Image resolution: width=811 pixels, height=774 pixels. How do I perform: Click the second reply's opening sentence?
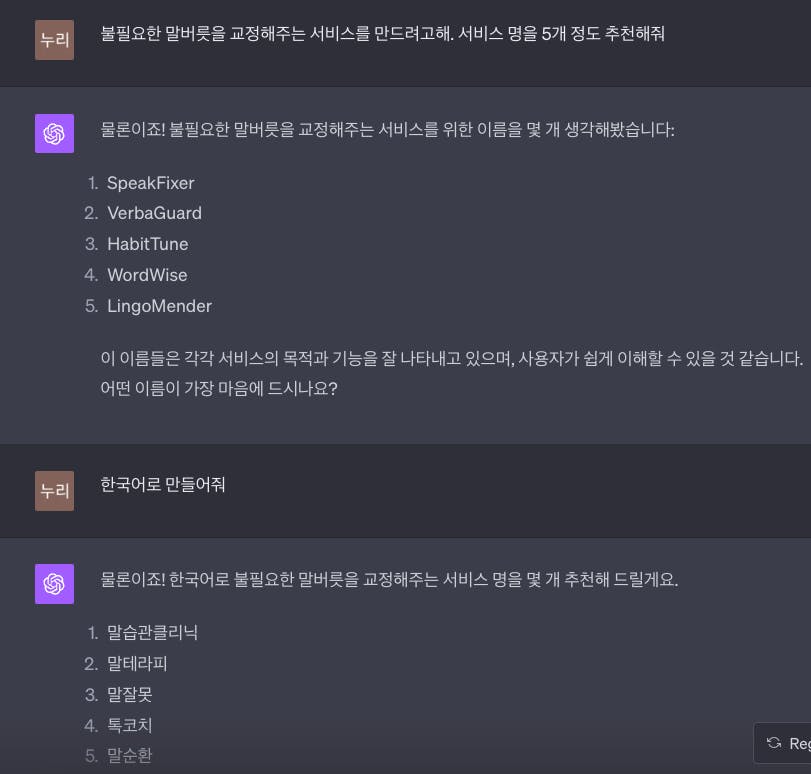click(389, 579)
